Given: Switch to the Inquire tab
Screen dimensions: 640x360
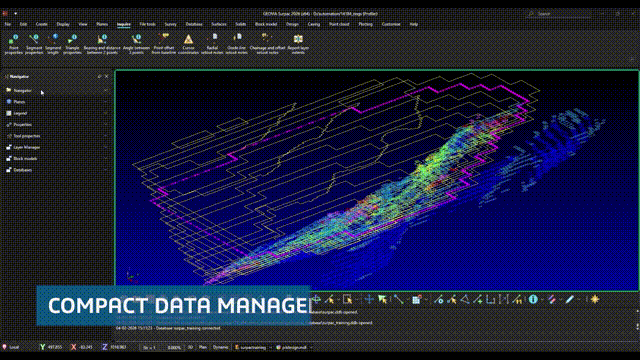Looking at the screenshot, I should coord(123,24).
